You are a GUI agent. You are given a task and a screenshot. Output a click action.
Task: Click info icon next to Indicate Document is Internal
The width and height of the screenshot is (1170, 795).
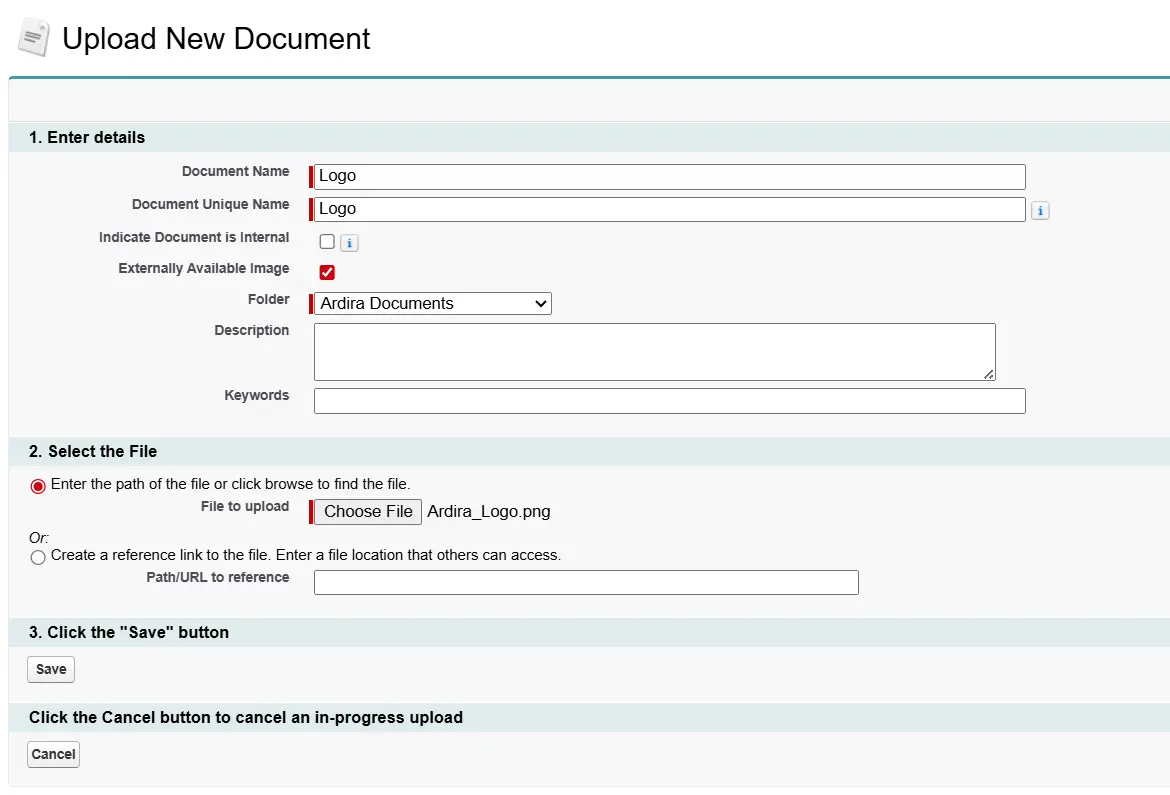tap(348, 242)
